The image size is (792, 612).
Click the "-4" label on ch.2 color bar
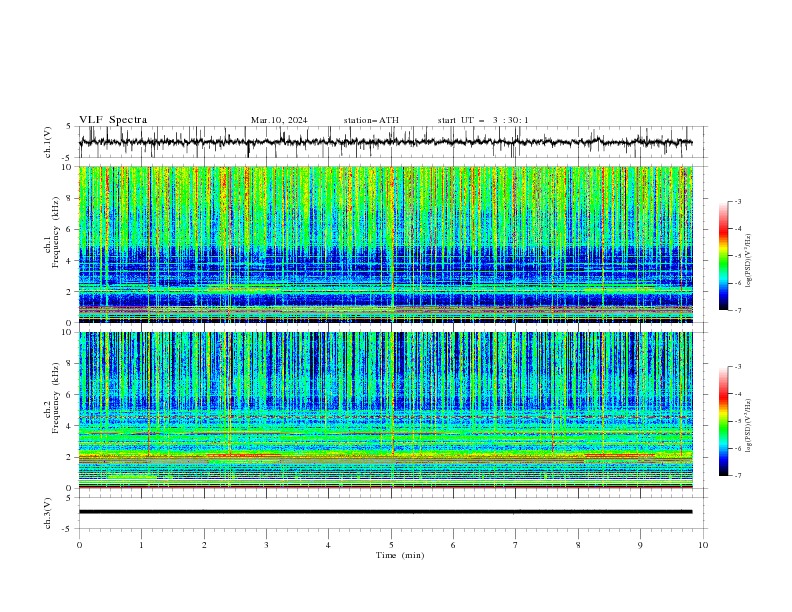(737, 394)
